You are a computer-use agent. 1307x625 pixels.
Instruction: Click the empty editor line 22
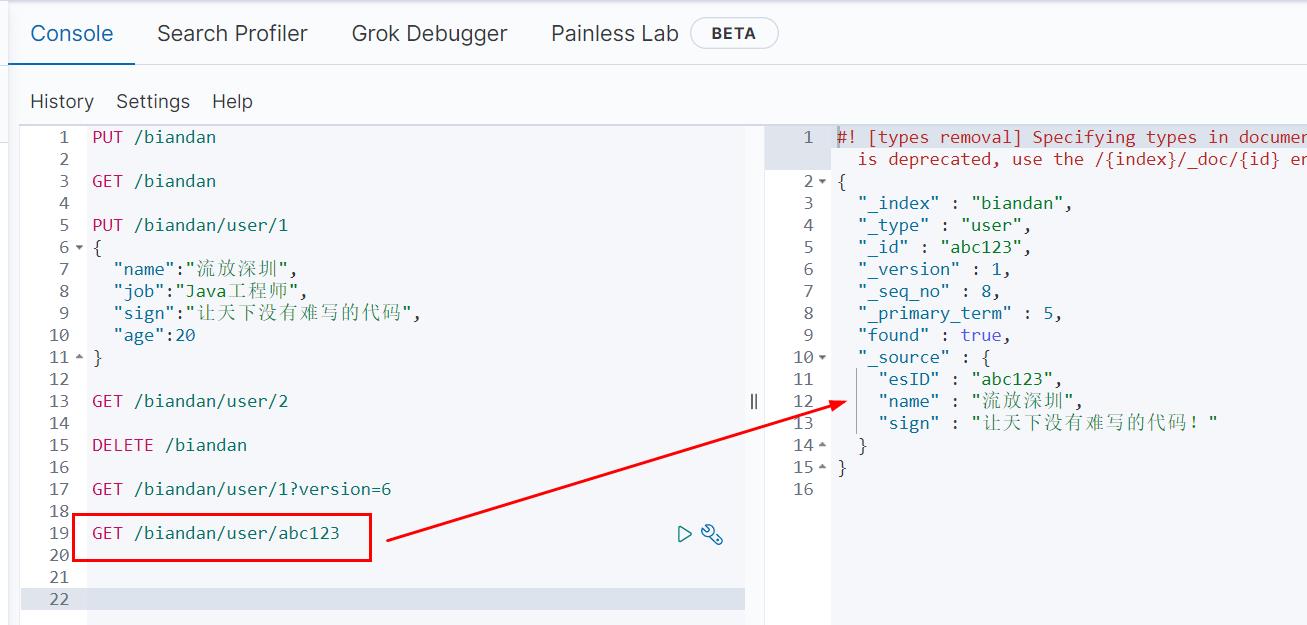[415, 599]
